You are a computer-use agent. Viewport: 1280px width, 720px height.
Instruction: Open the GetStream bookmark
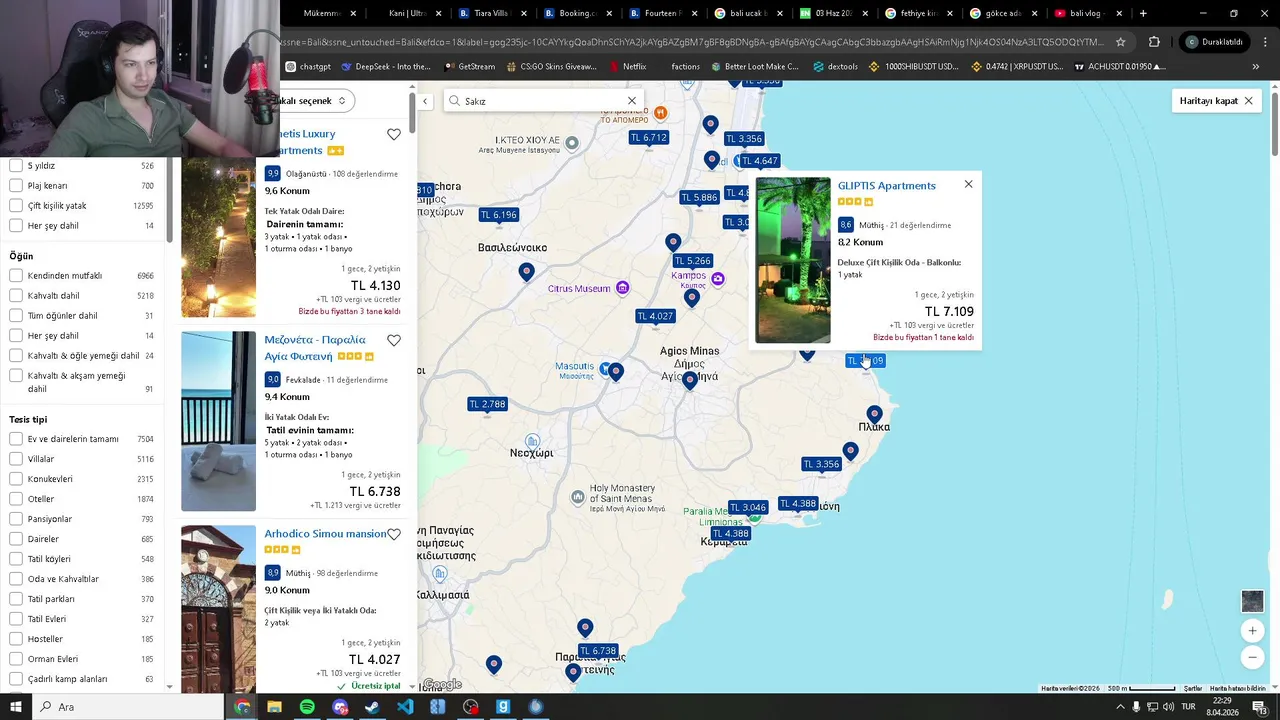469,67
